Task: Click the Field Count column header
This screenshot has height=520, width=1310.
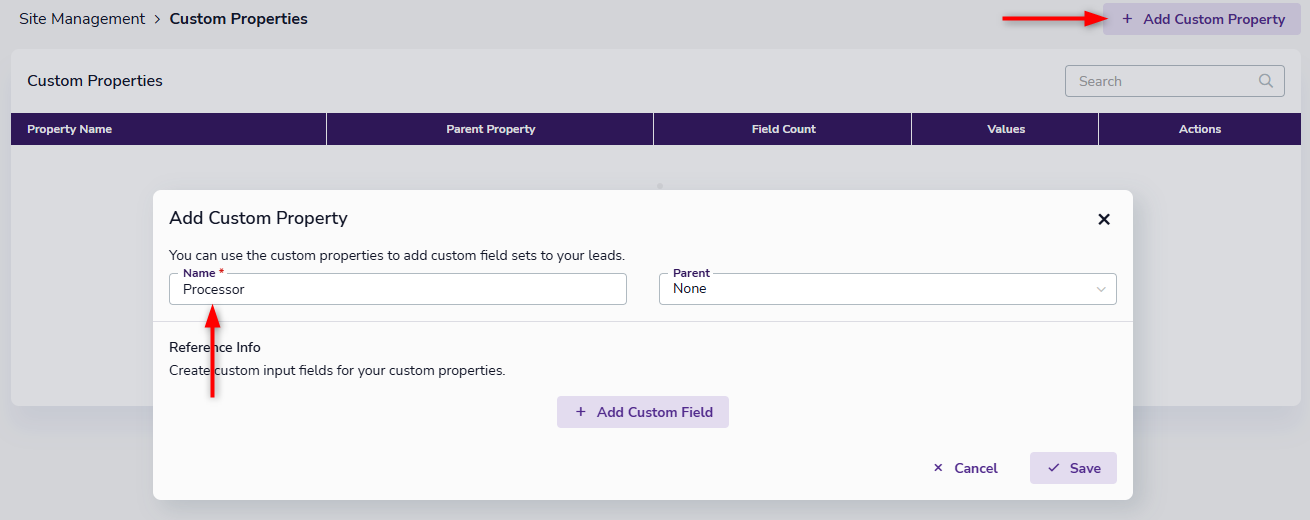Action: click(x=783, y=129)
